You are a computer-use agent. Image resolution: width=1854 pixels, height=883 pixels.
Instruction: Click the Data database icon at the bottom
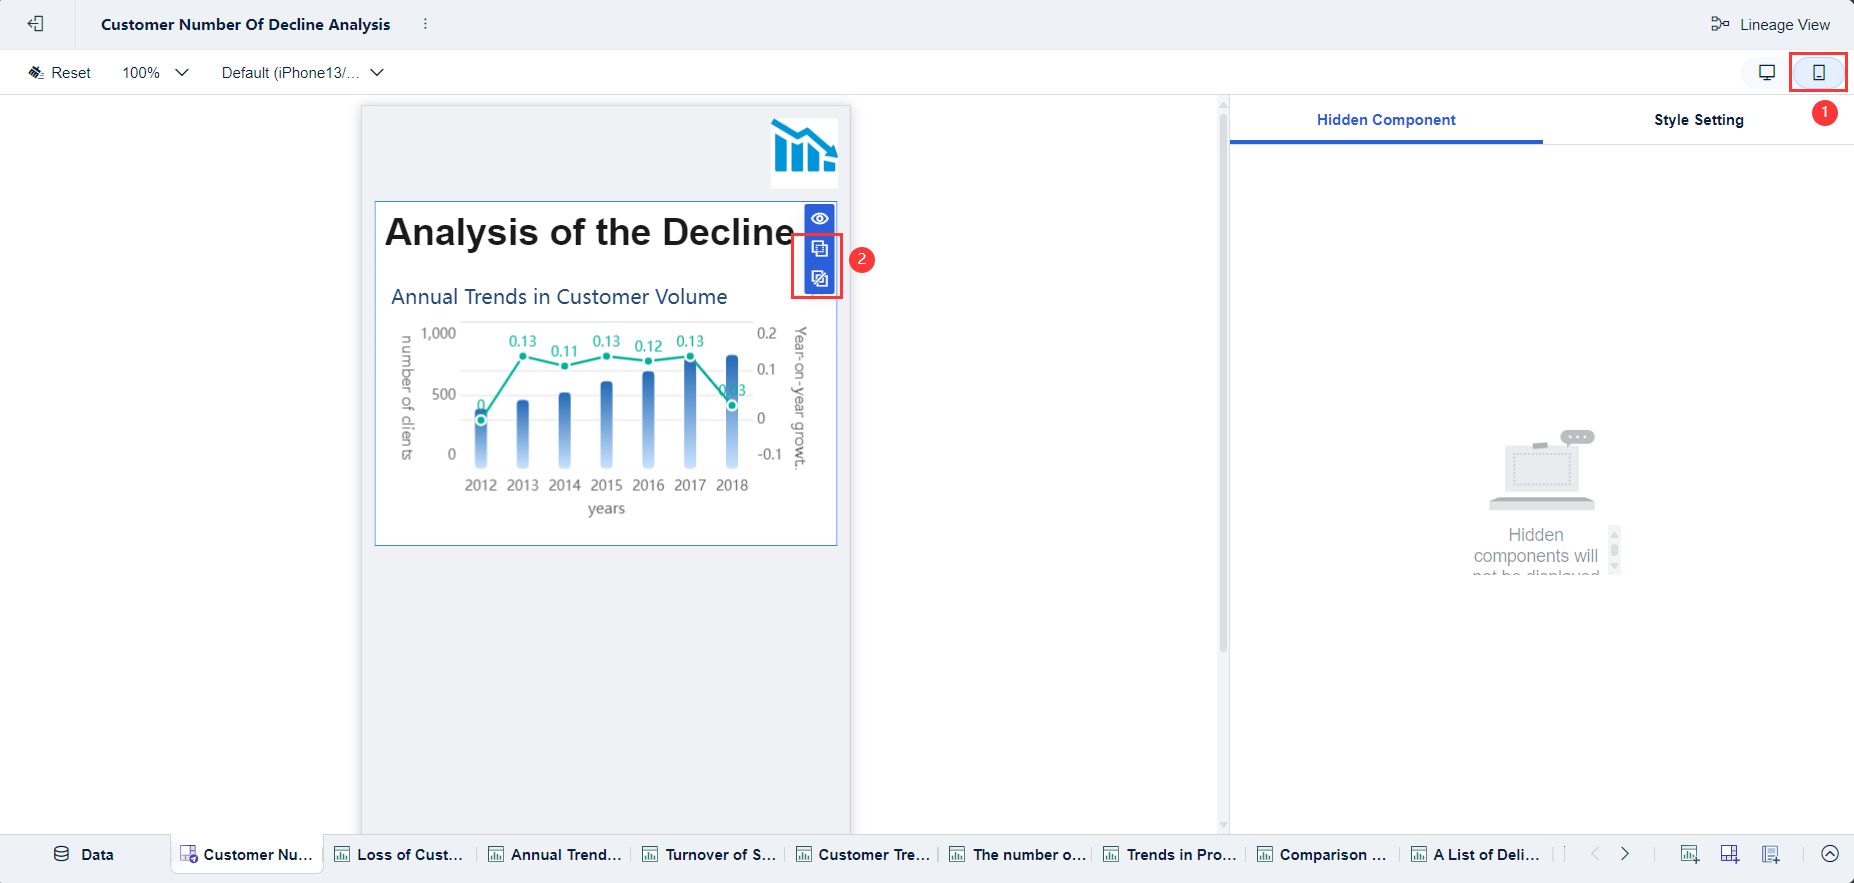click(x=62, y=854)
